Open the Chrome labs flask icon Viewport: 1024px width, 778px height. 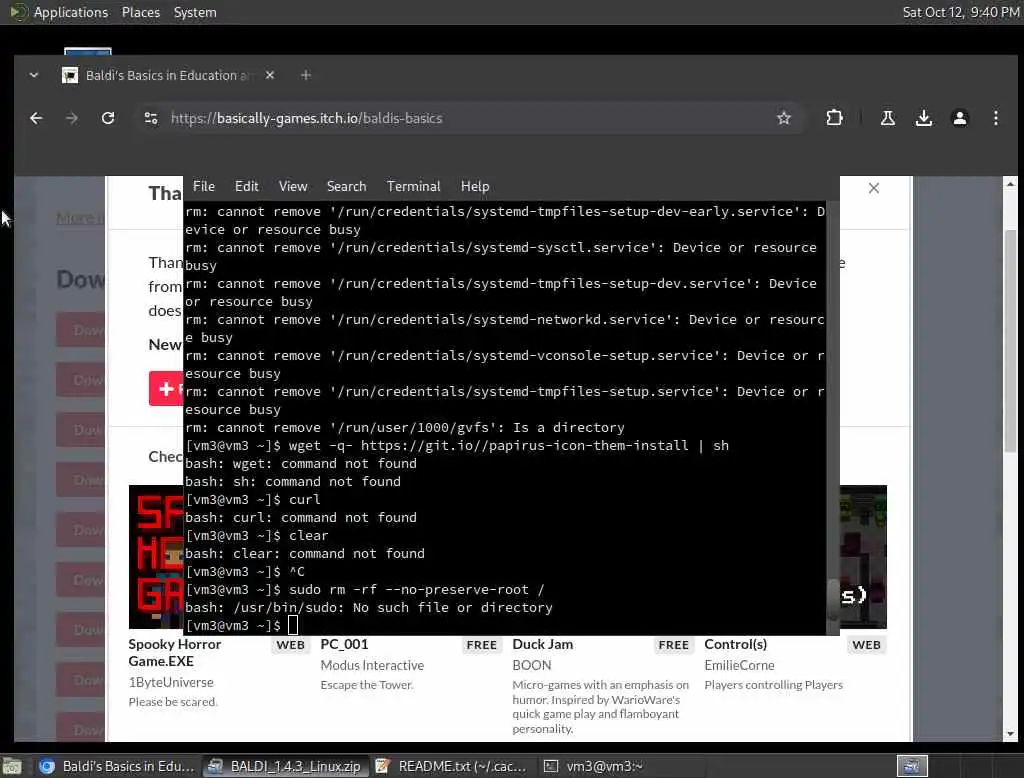point(888,118)
